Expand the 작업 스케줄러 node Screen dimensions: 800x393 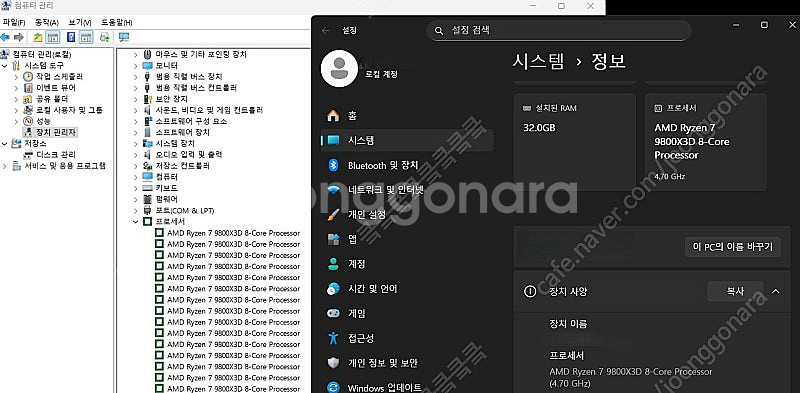[x=16, y=77]
